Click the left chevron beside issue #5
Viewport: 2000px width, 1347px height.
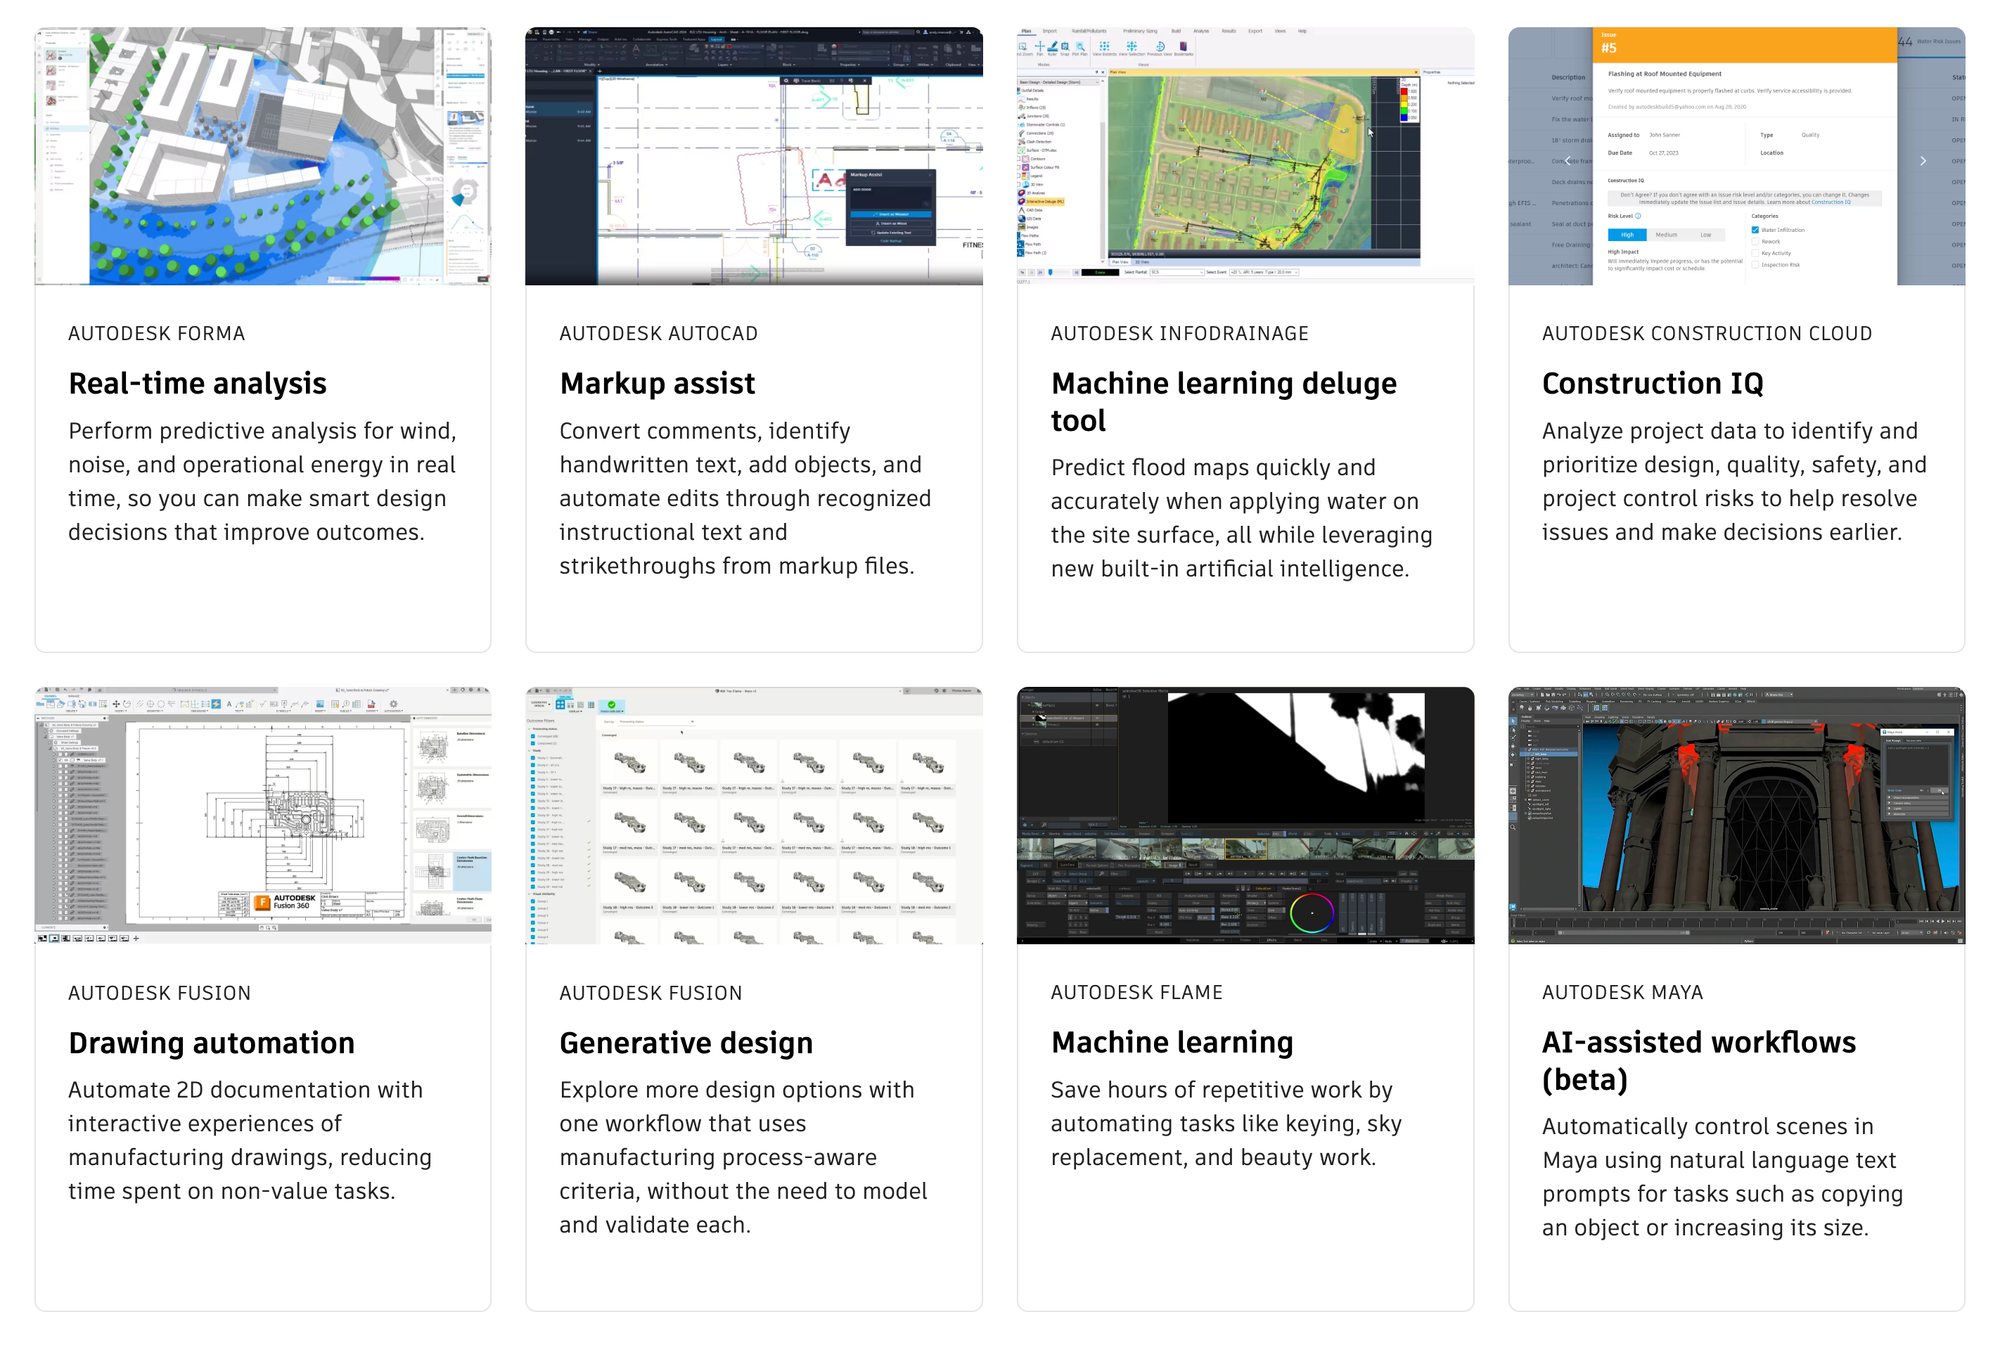pyautogui.click(x=1567, y=161)
